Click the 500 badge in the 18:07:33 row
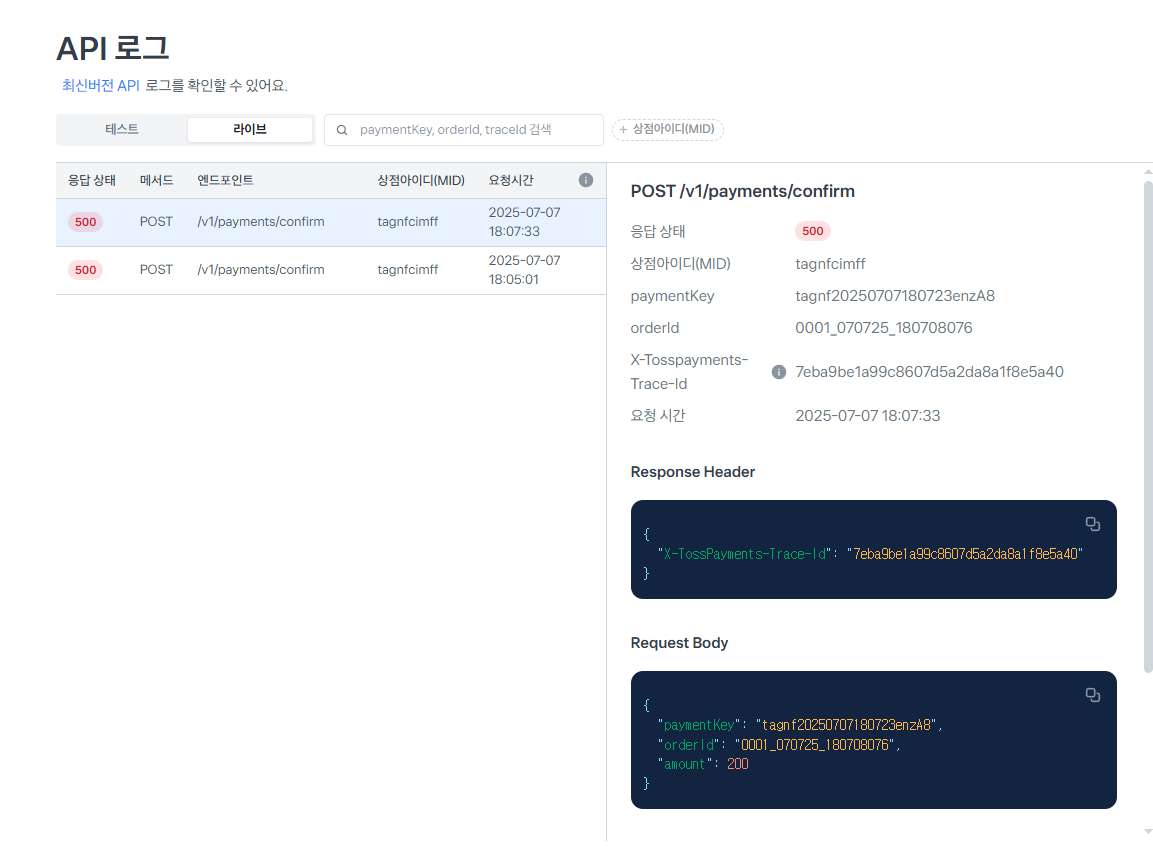The image size is (1153, 849). (85, 222)
